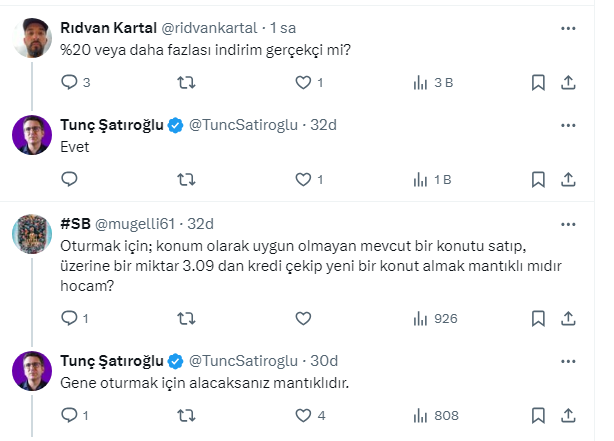Click Rıdvan Kartal's profile picture
Screen dimensions: 614x441
pos(32,38)
